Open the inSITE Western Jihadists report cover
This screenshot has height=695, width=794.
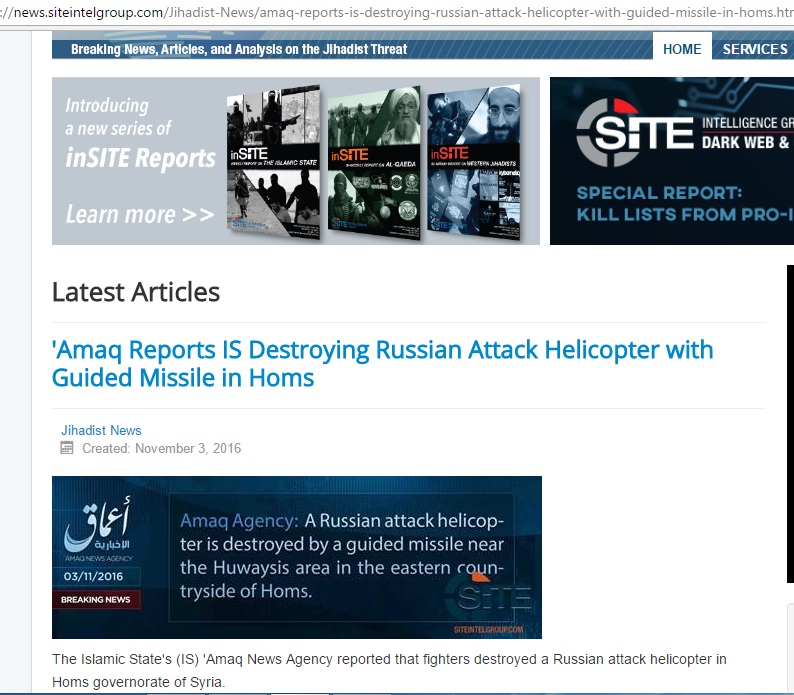473,162
